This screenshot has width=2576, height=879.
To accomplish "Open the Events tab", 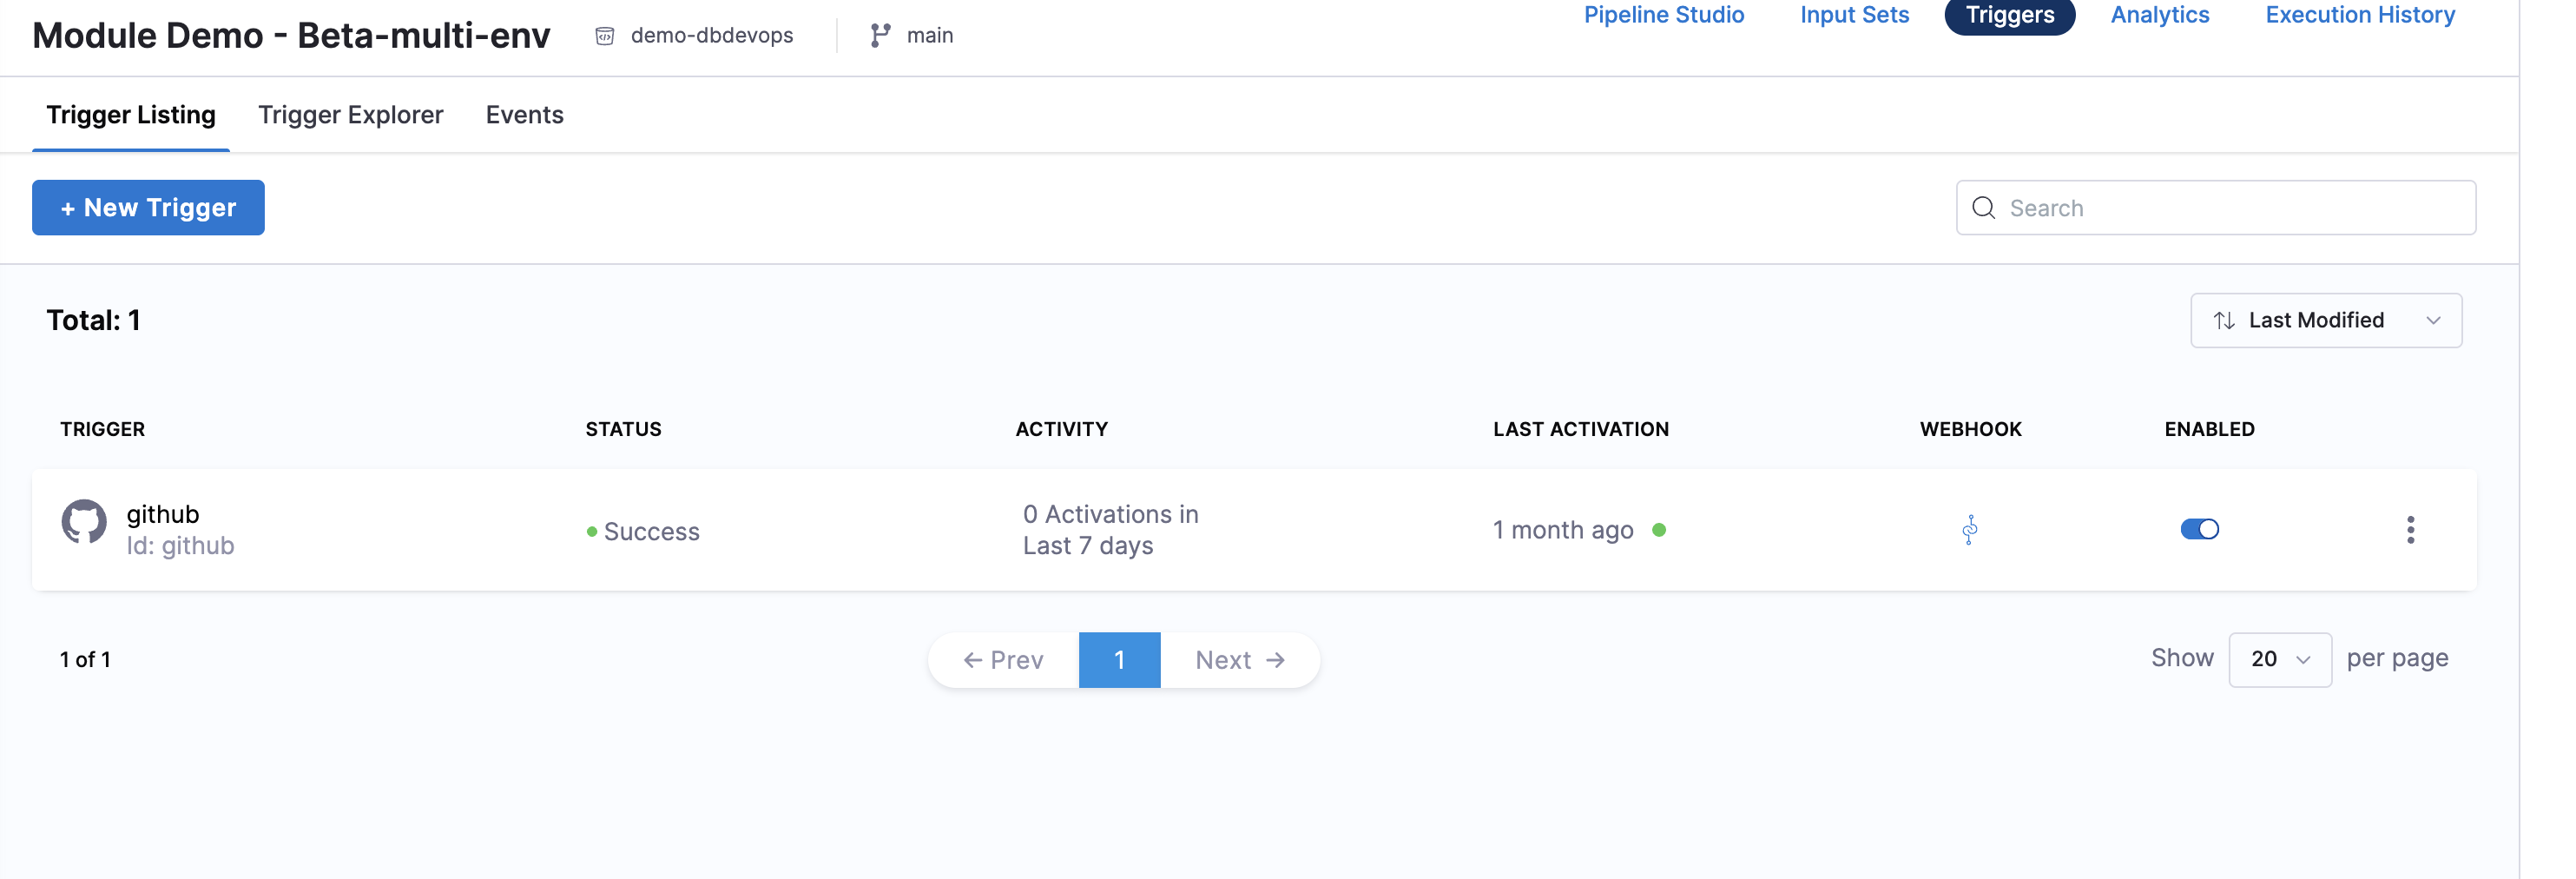I will pyautogui.click(x=524, y=115).
